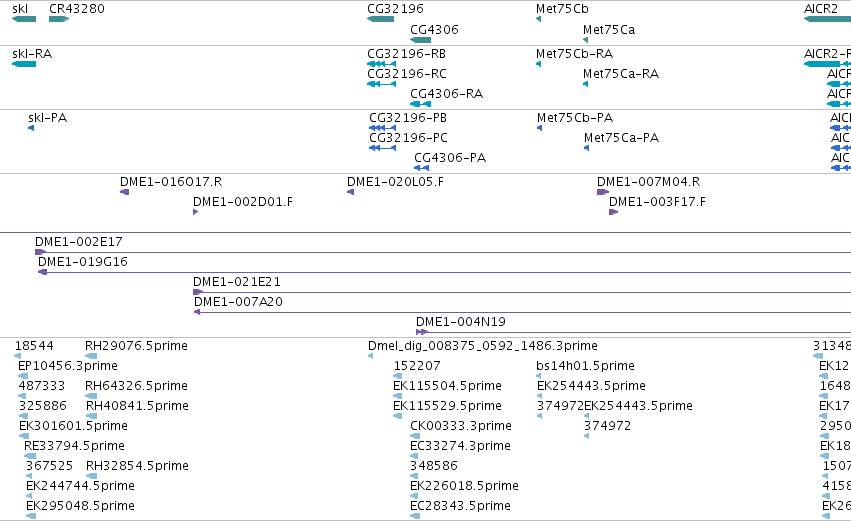
Task: Select the CG32196-PC protein glyph
Action: click(x=383, y=148)
